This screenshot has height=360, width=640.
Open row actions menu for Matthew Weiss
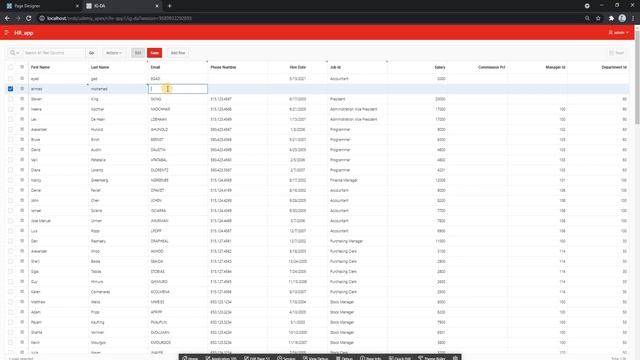[x=22, y=302]
